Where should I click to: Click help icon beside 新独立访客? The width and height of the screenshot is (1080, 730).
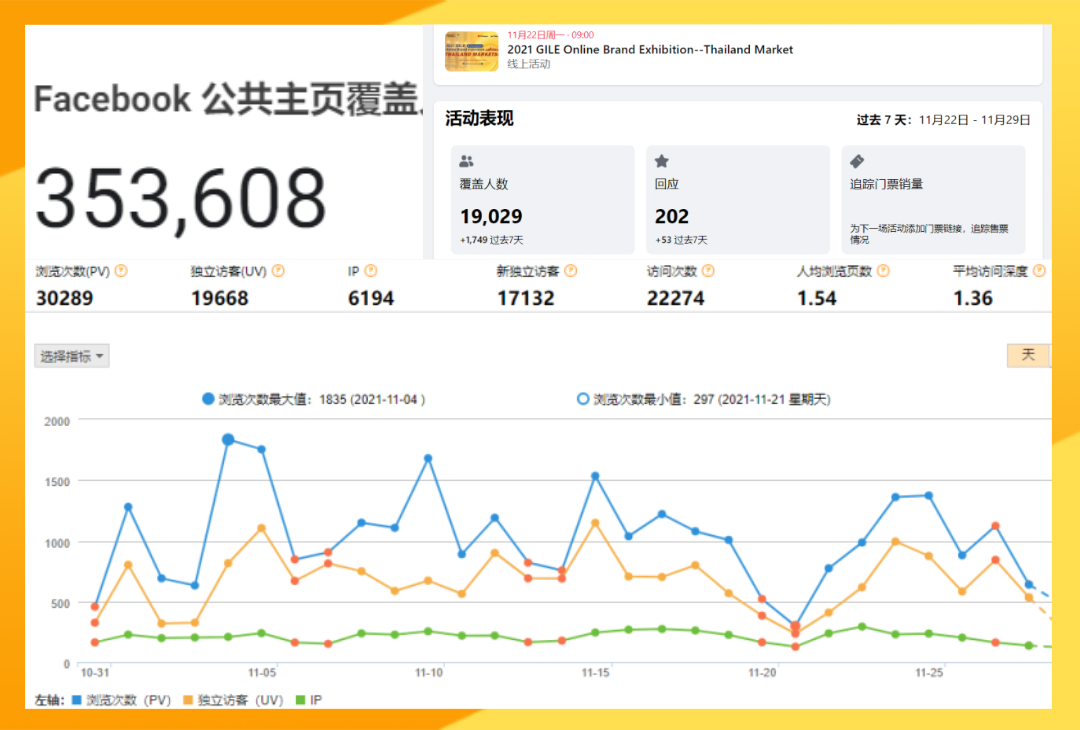(x=570, y=271)
